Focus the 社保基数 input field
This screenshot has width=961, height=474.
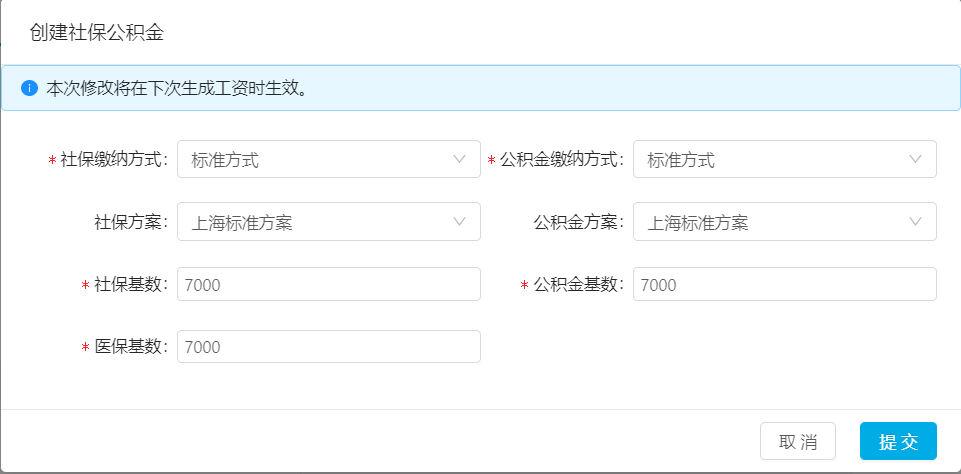pos(329,285)
